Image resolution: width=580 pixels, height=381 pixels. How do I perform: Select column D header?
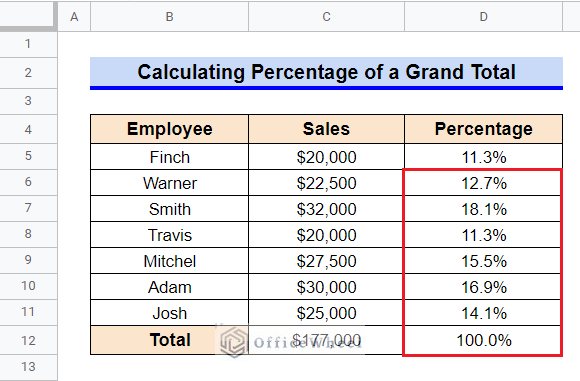point(483,17)
